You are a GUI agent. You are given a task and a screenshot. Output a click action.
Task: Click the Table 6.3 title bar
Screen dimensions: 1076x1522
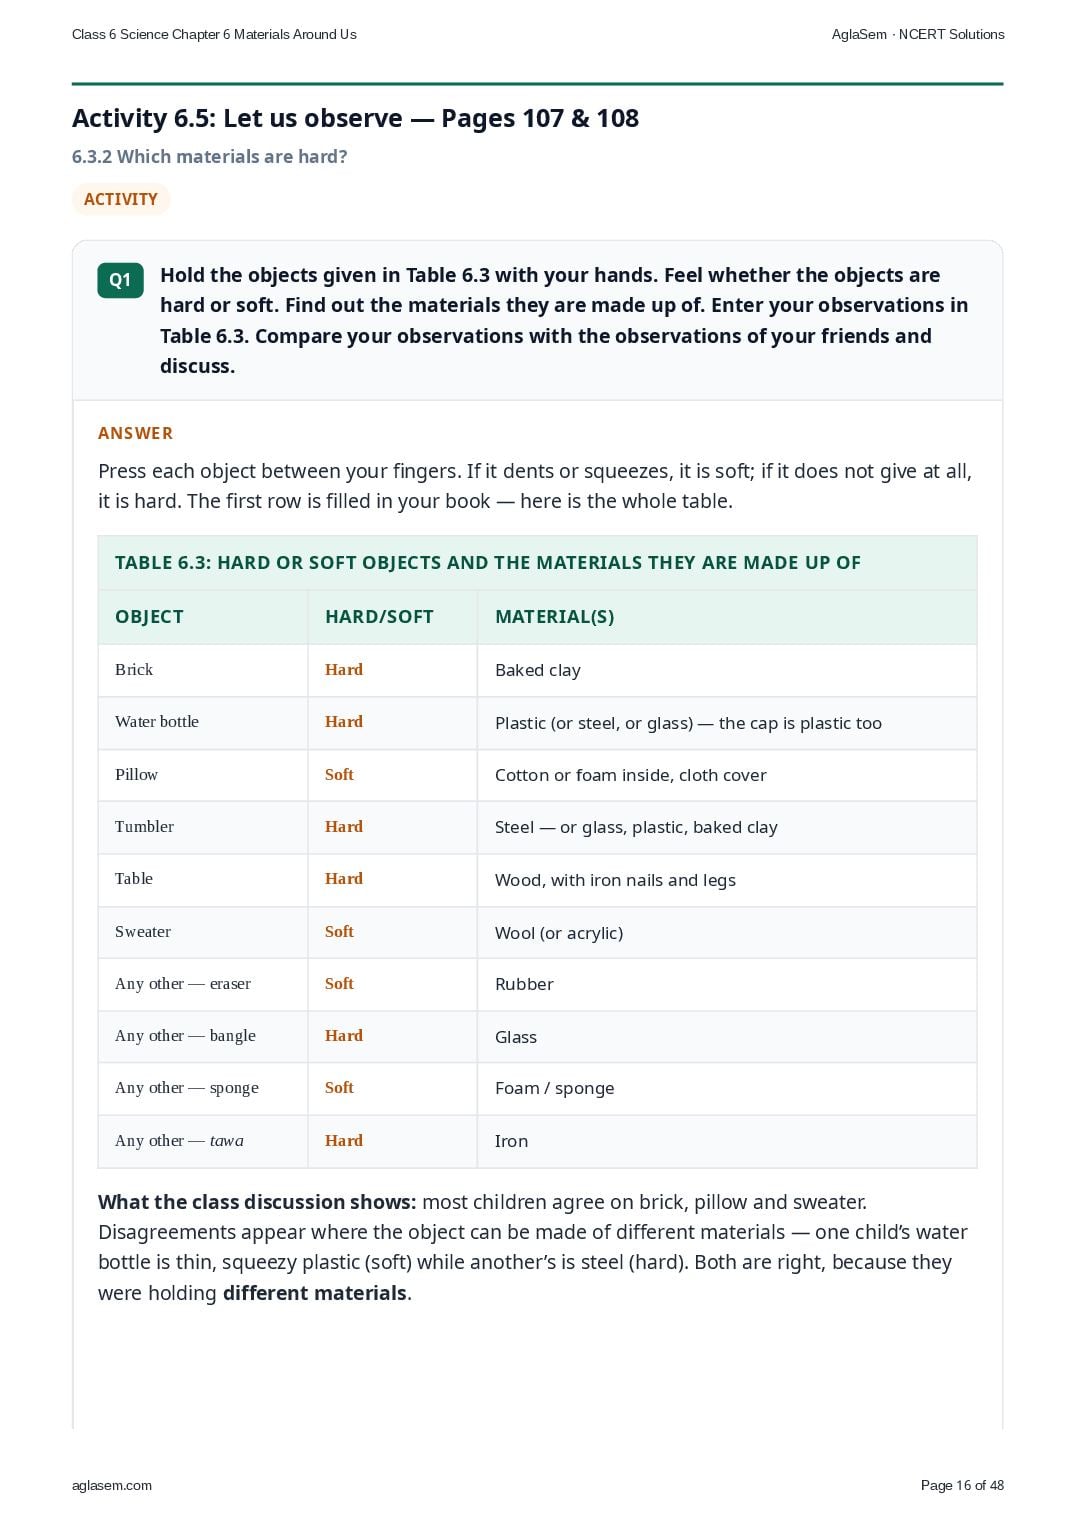coord(537,563)
